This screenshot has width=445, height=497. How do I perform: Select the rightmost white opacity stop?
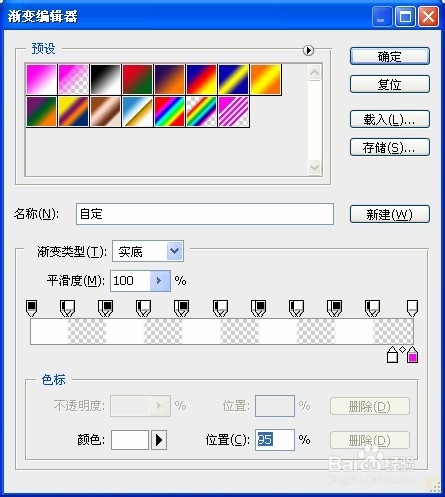pyautogui.click(x=412, y=308)
